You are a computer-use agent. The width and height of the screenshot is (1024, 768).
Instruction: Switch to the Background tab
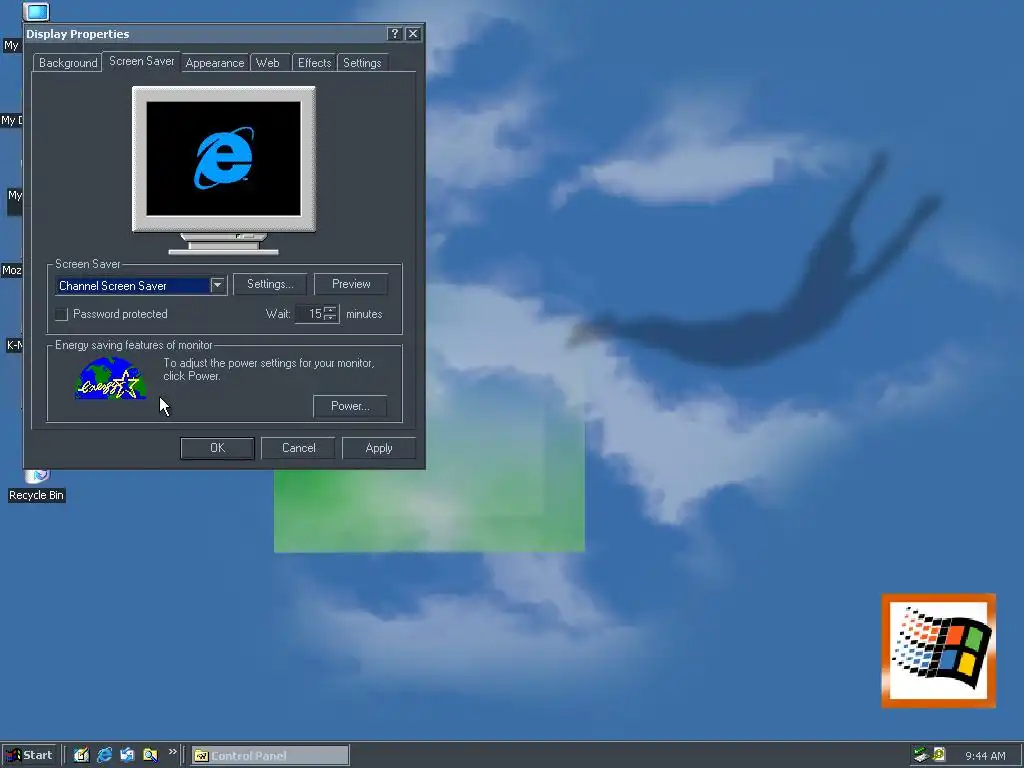click(x=68, y=63)
